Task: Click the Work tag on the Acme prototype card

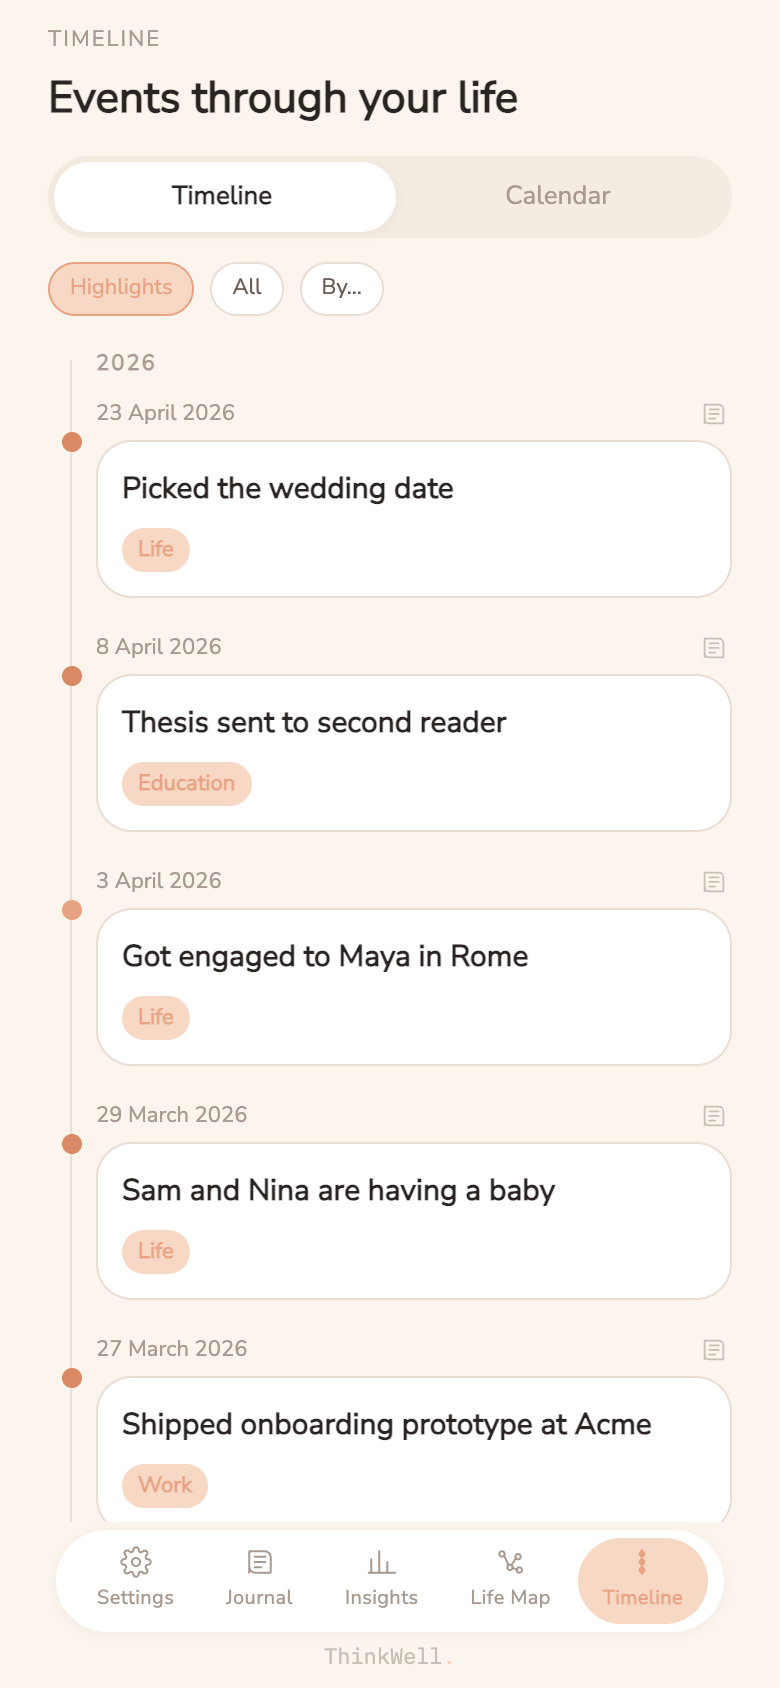Action: (164, 1485)
